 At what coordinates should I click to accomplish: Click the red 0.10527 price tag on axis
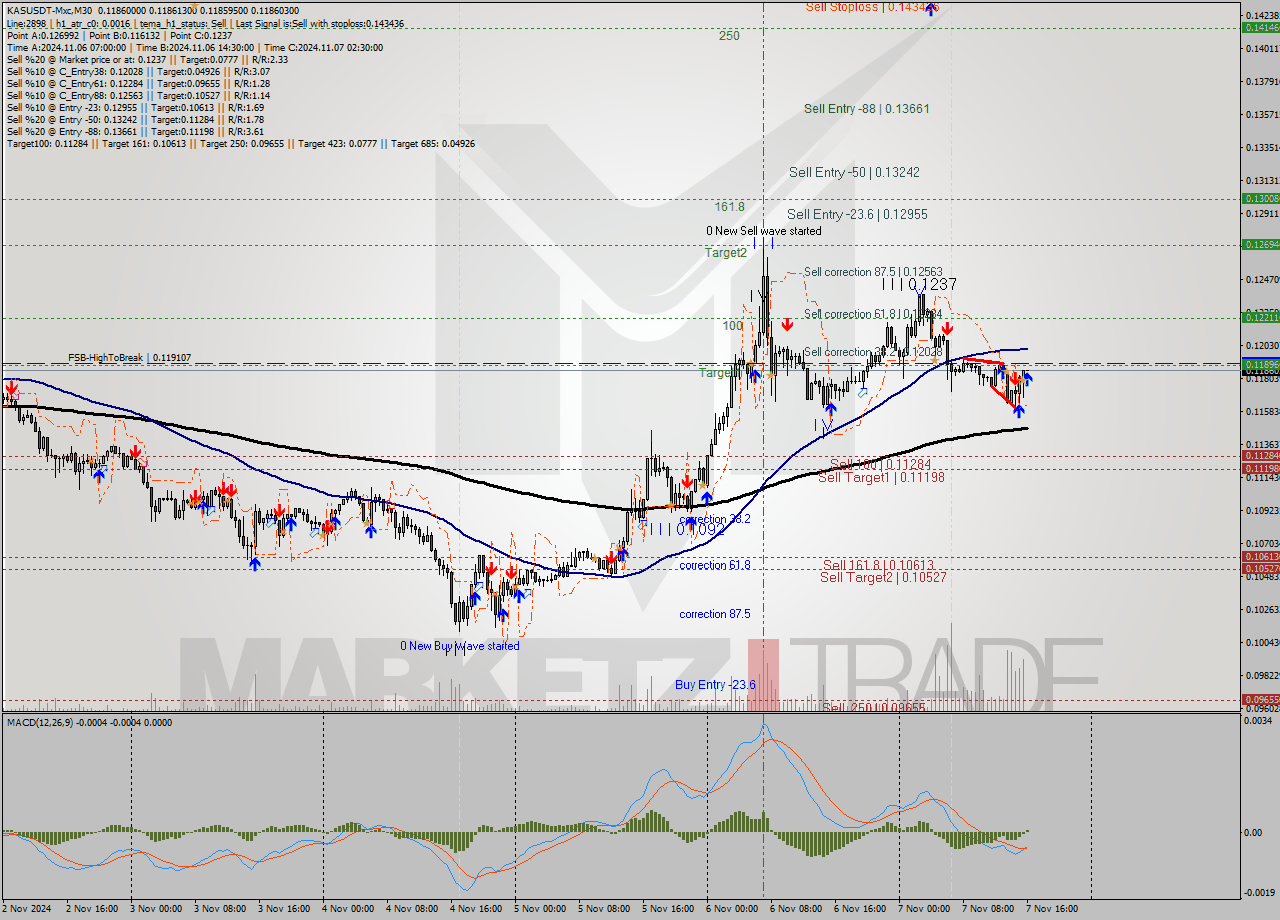coord(1260,569)
